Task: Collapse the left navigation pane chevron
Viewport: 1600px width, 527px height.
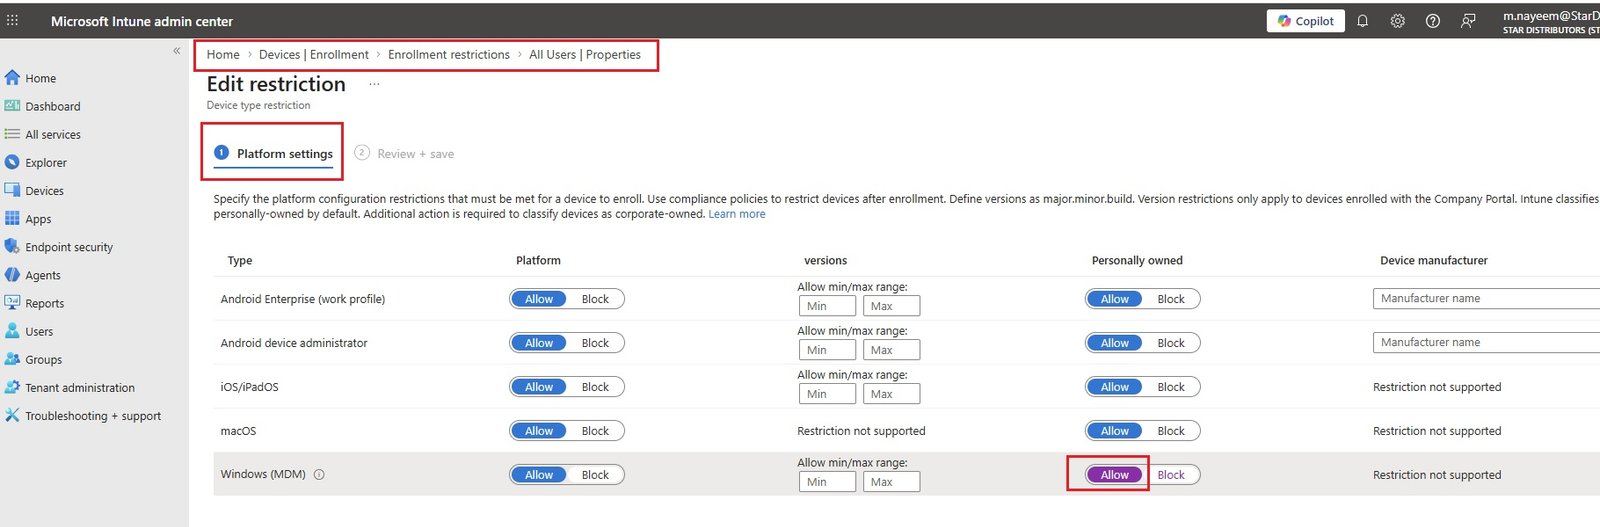Action: pyautogui.click(x=177, y=51)
